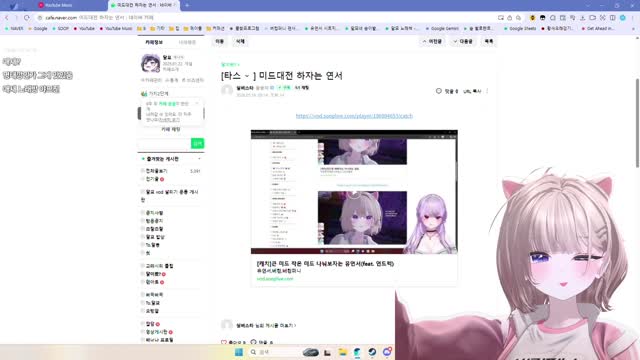
Task: Open the YouTube Music bookmark
Action: 116,29
